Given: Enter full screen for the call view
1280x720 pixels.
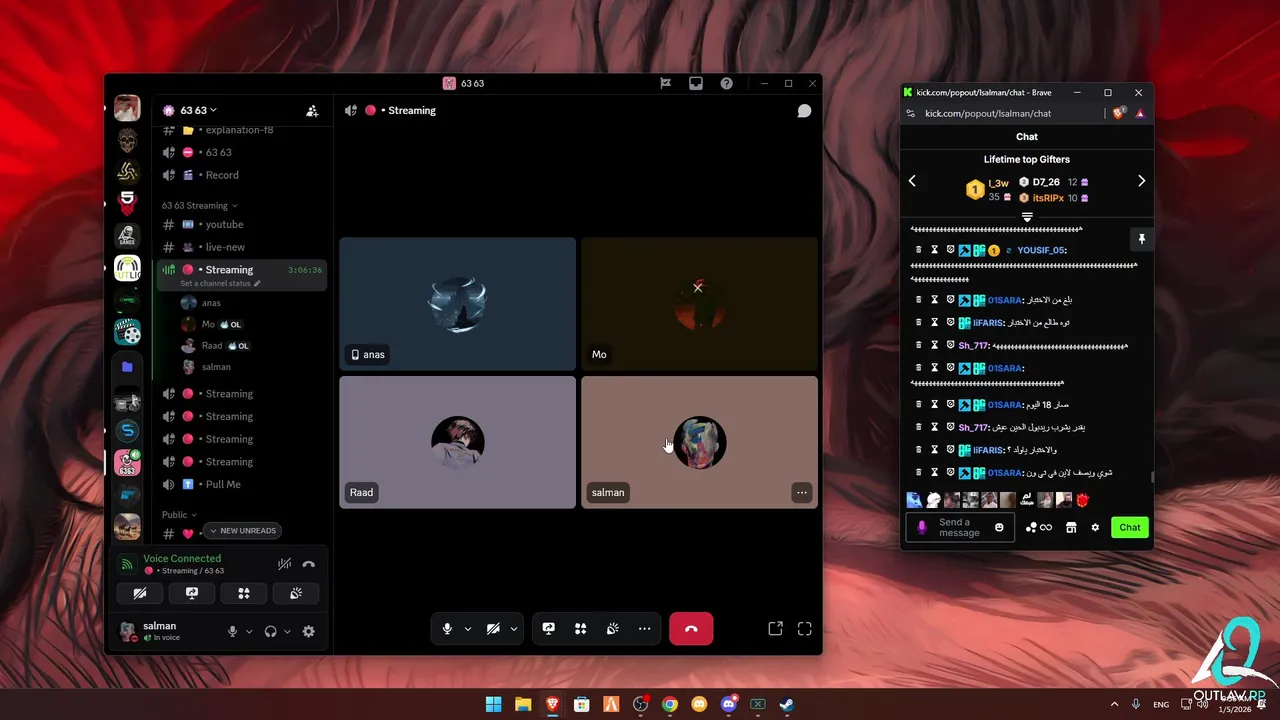Looking at the screenshot, I should [805, 629].
